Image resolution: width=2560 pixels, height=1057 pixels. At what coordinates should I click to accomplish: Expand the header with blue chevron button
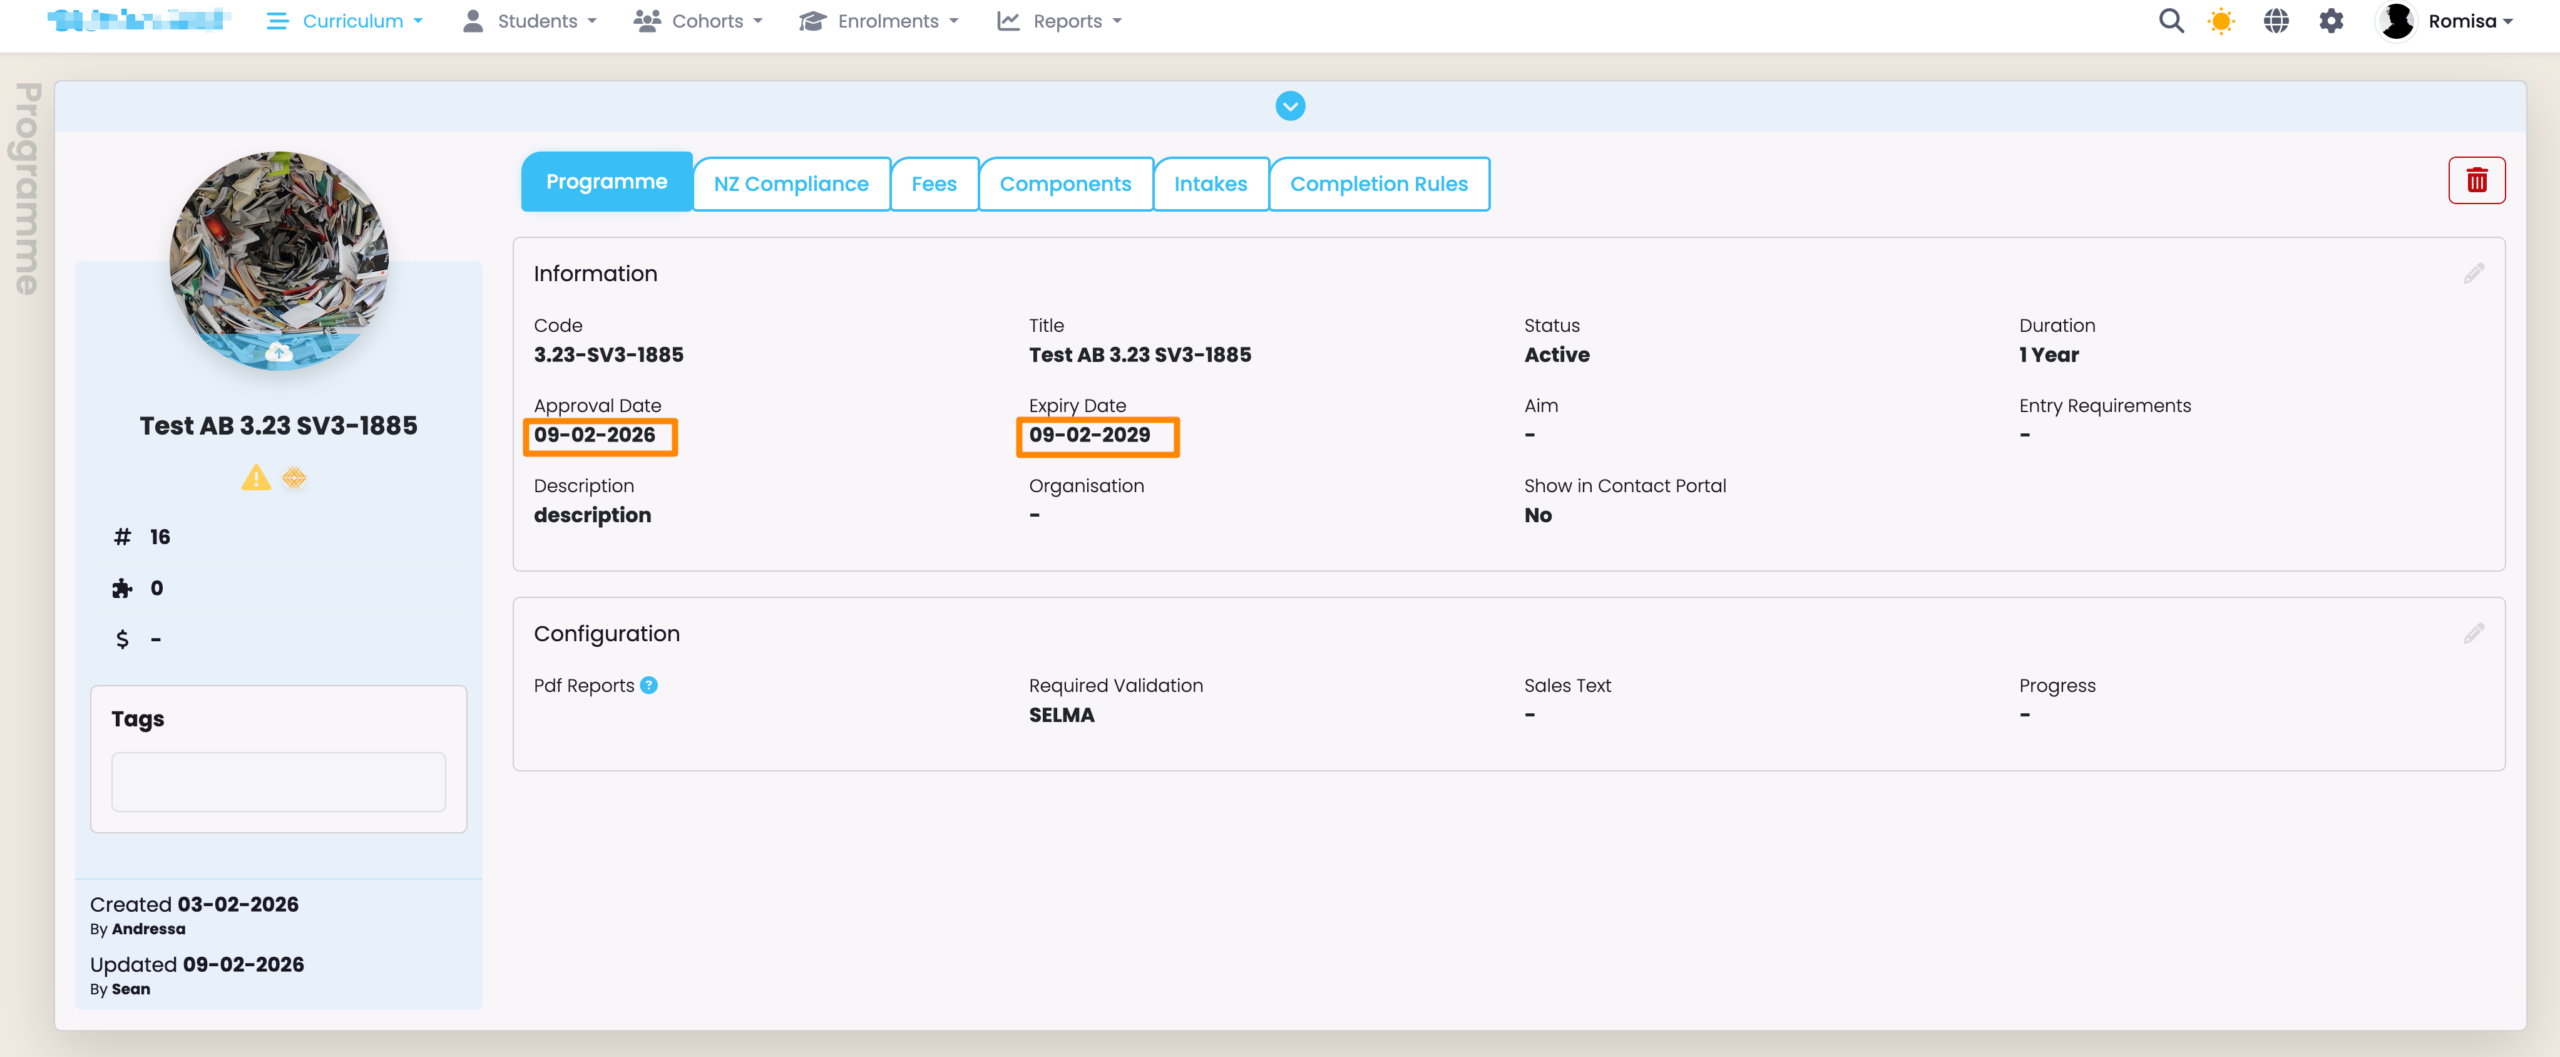pos(1290,106)
